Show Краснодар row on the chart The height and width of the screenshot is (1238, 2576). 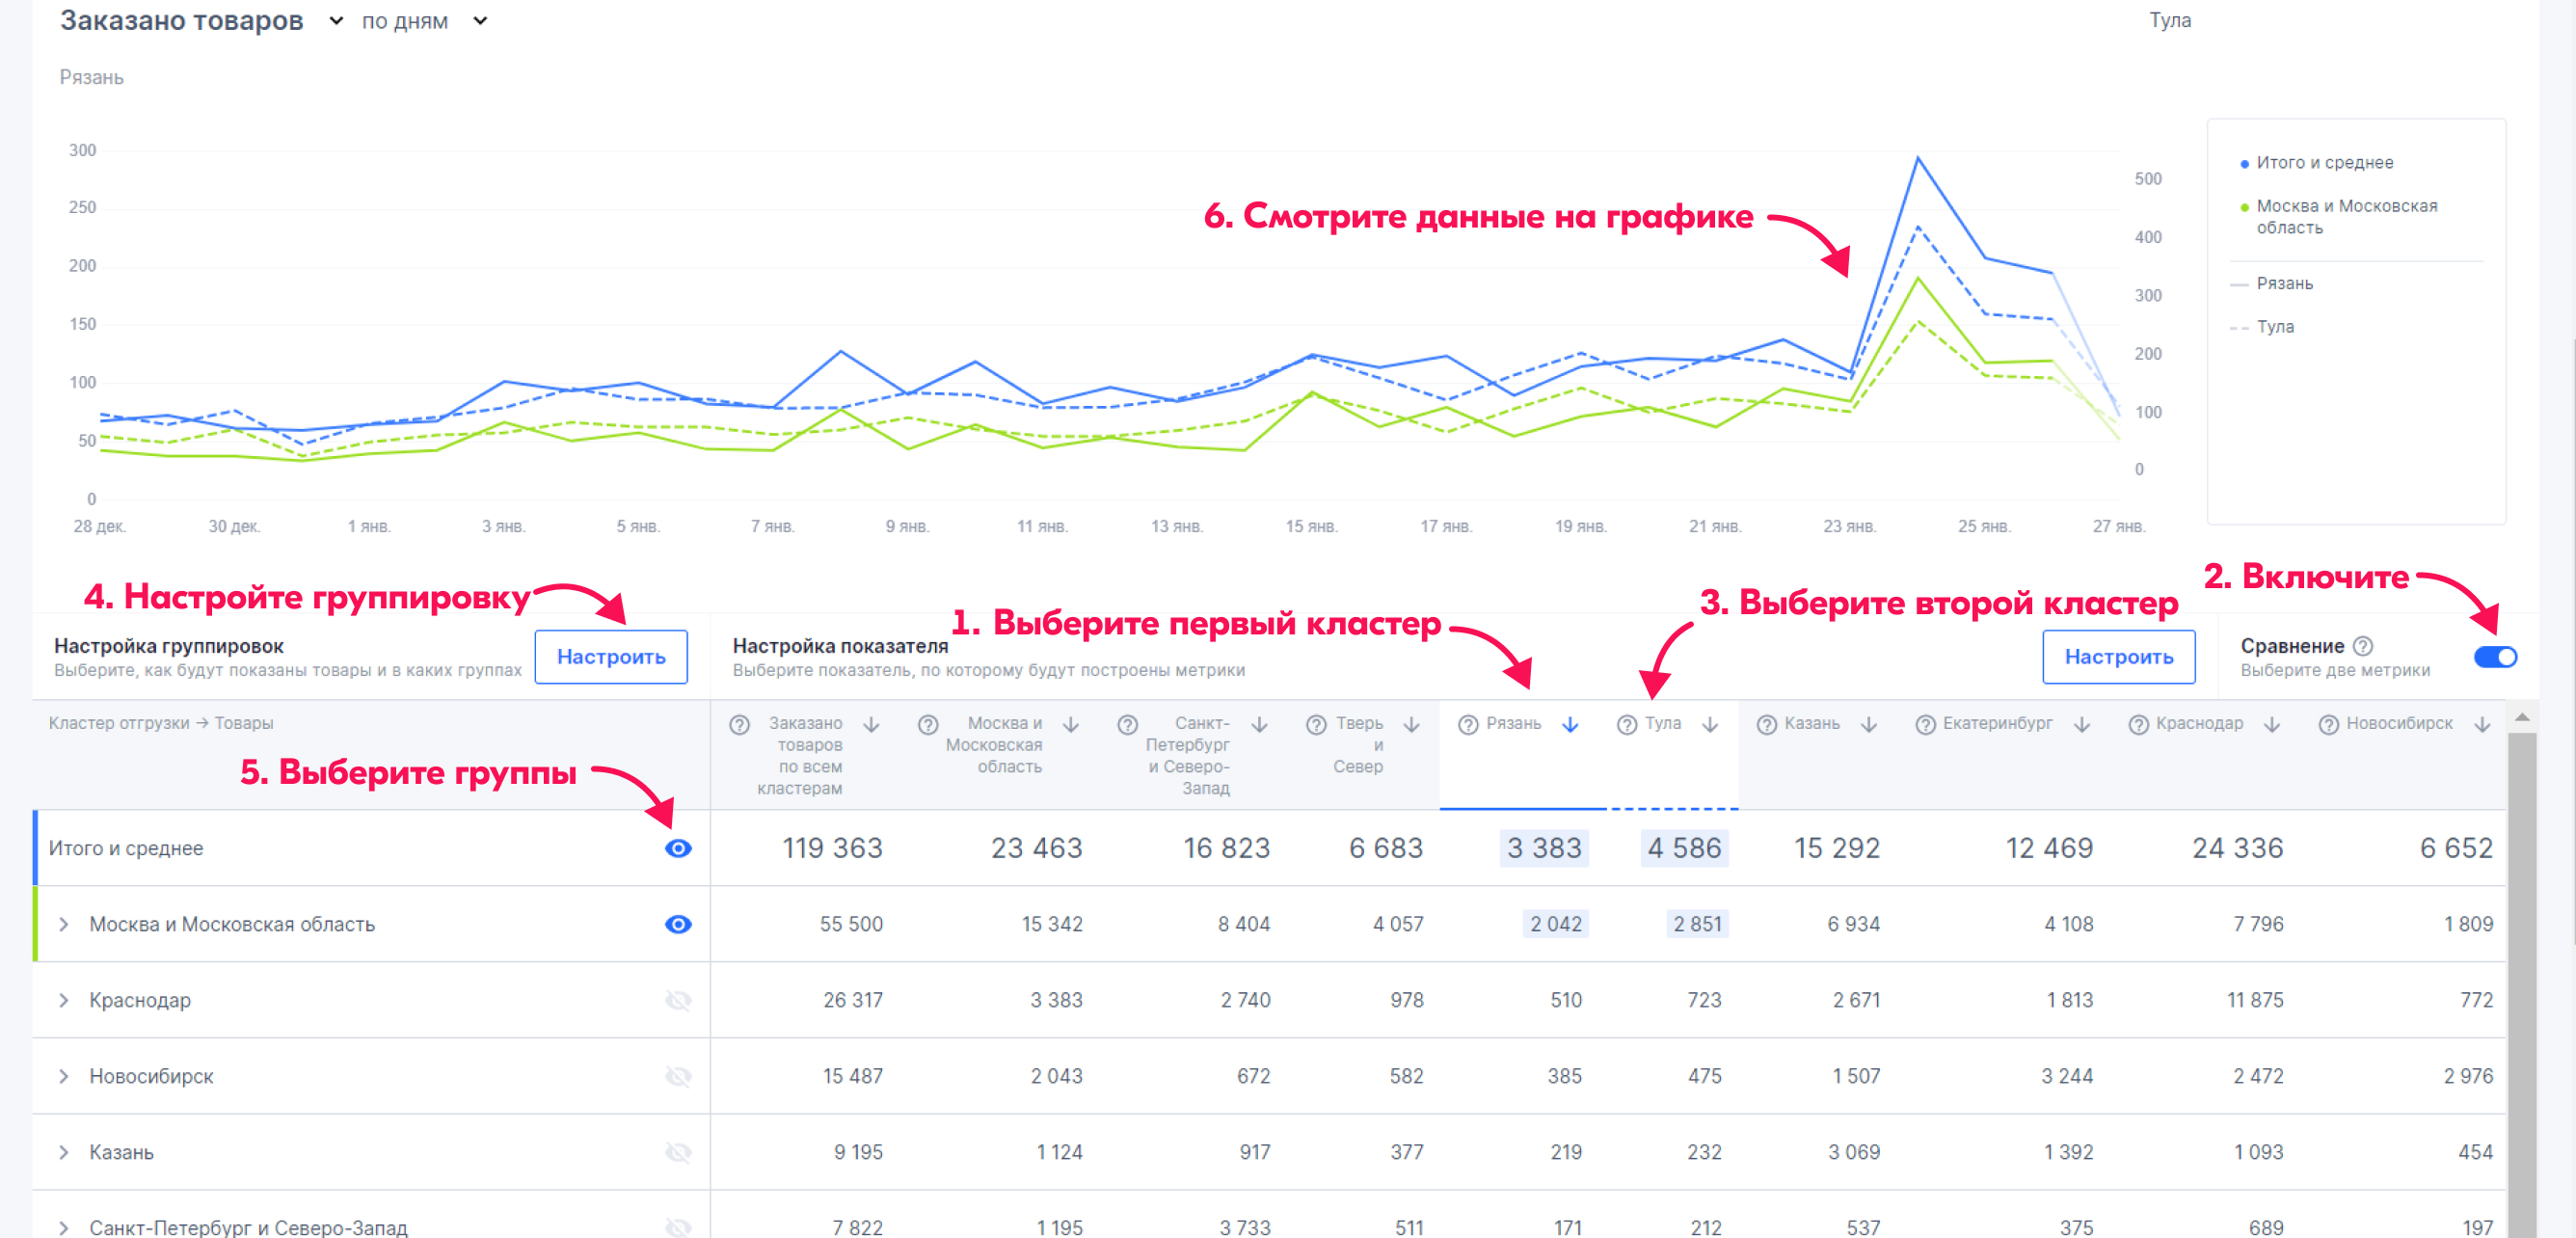point(678,1000)
